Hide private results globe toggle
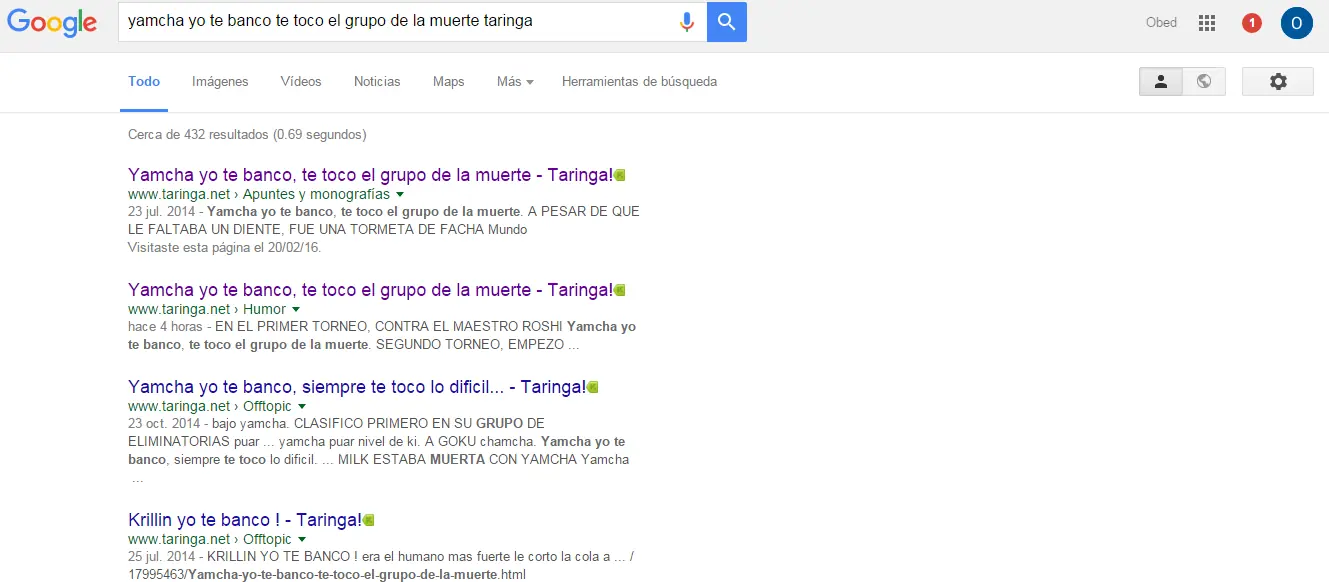Image resolution: width=1329 pixels, height=582 pixels. (1204, 82)
